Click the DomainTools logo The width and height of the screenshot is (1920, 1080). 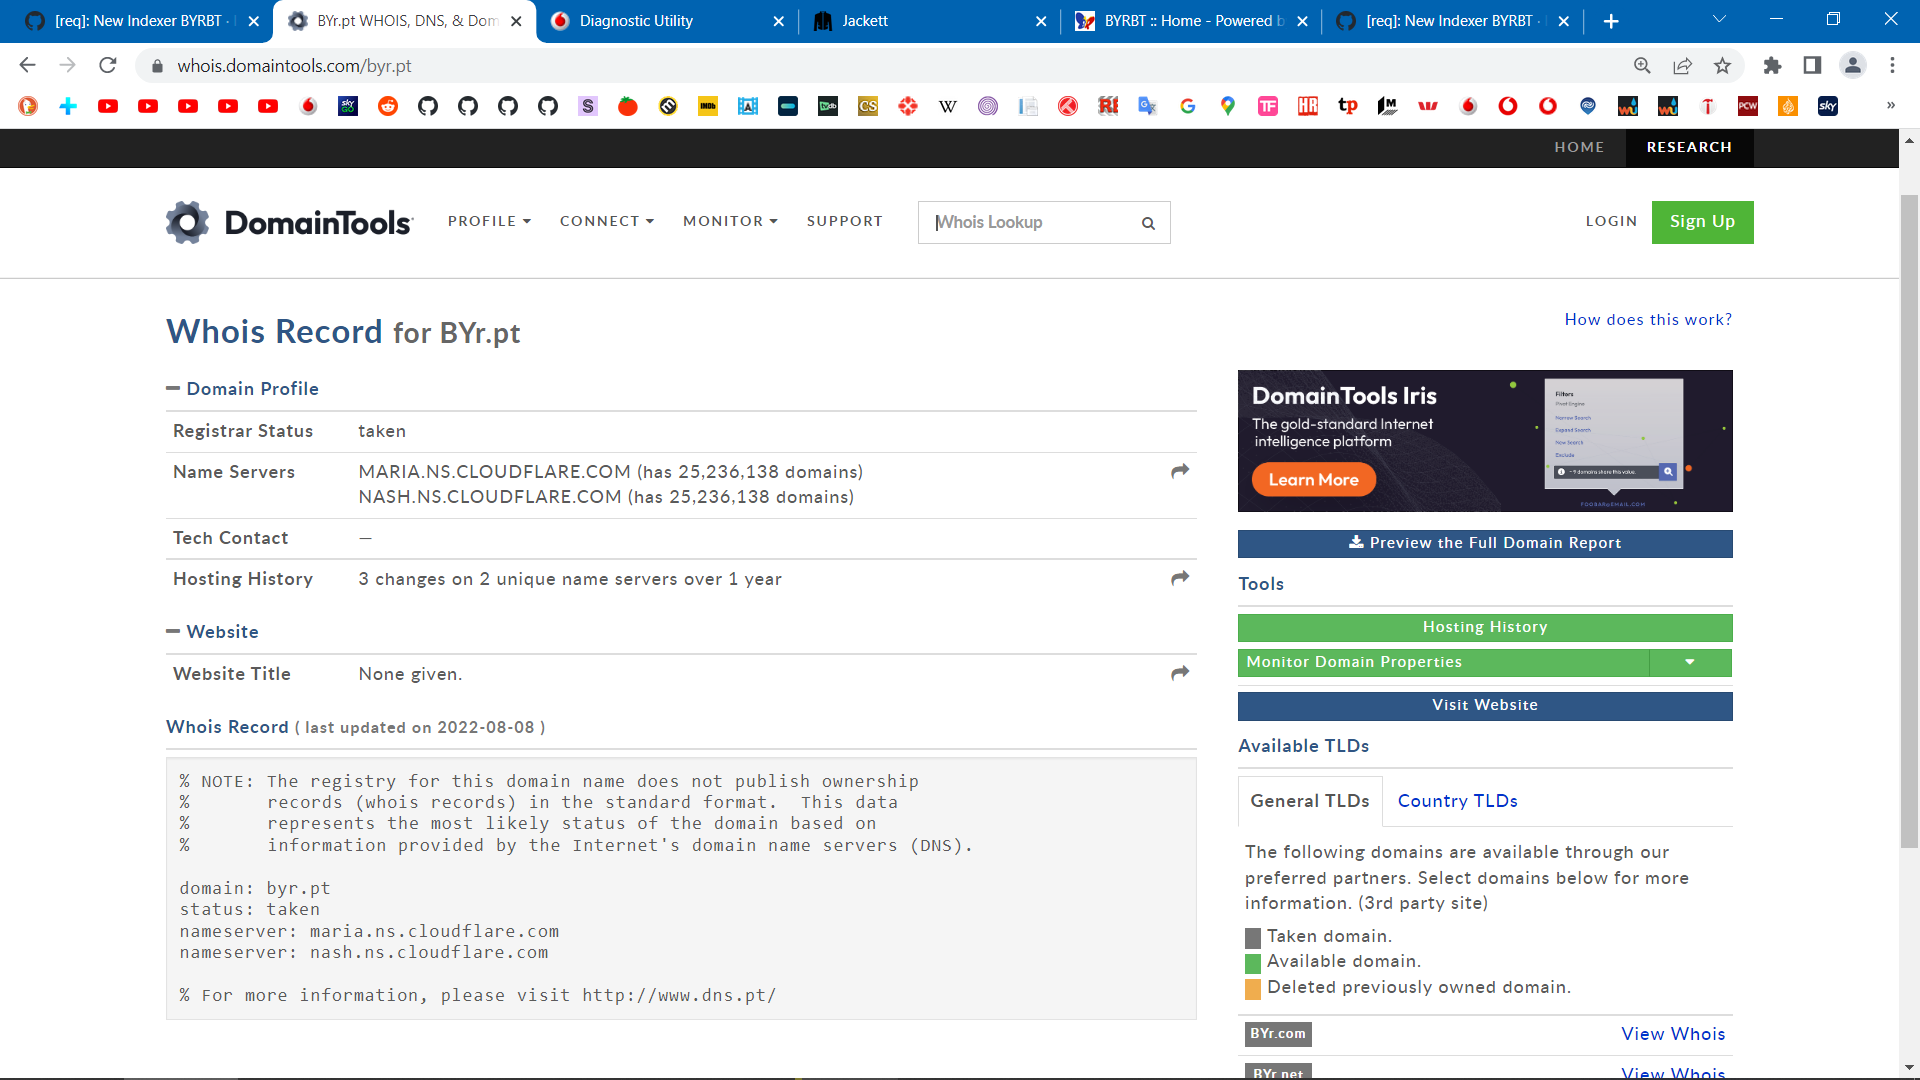(288, 222)
